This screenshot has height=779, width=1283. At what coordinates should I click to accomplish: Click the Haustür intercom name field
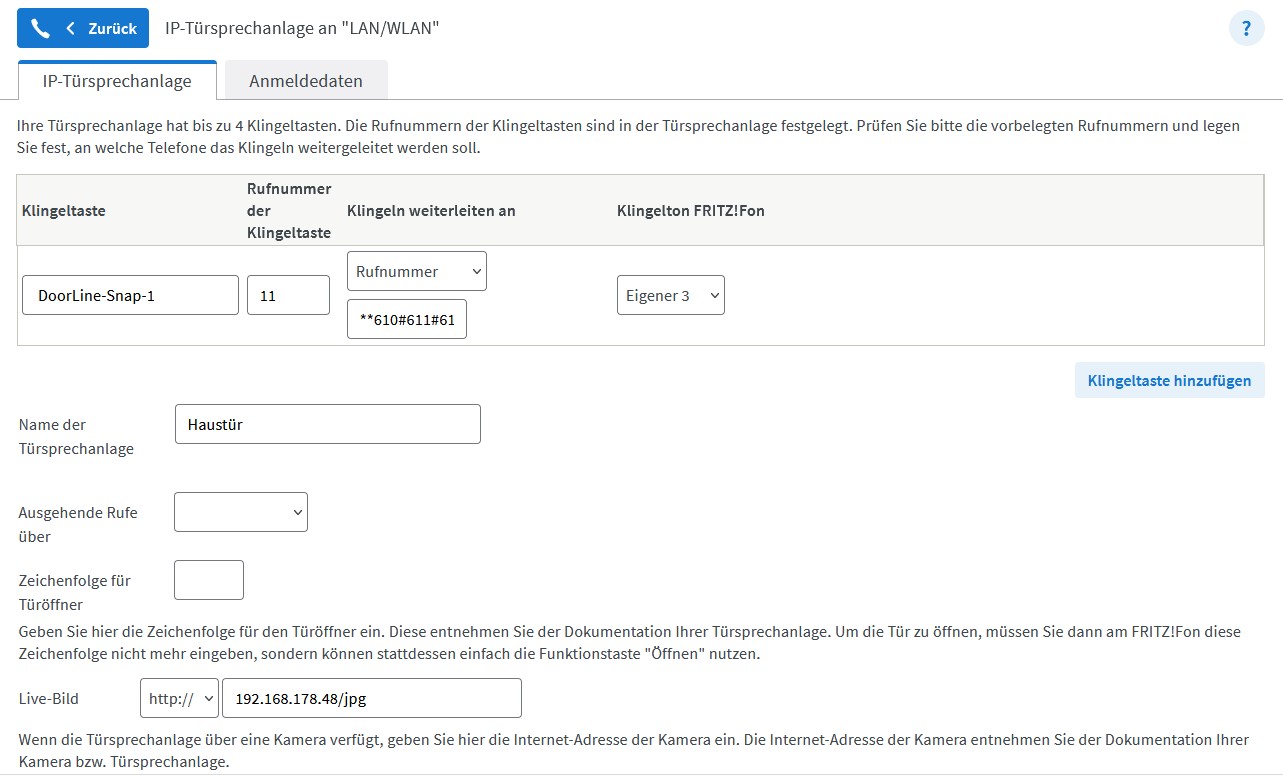coord(327,424)
